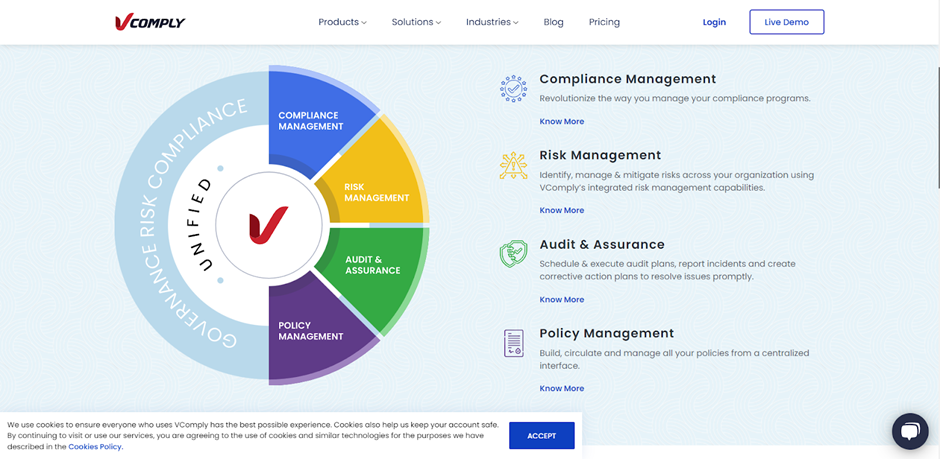Click the Compliance Management badge icon
940x459 pixels.
coord(513,89)
